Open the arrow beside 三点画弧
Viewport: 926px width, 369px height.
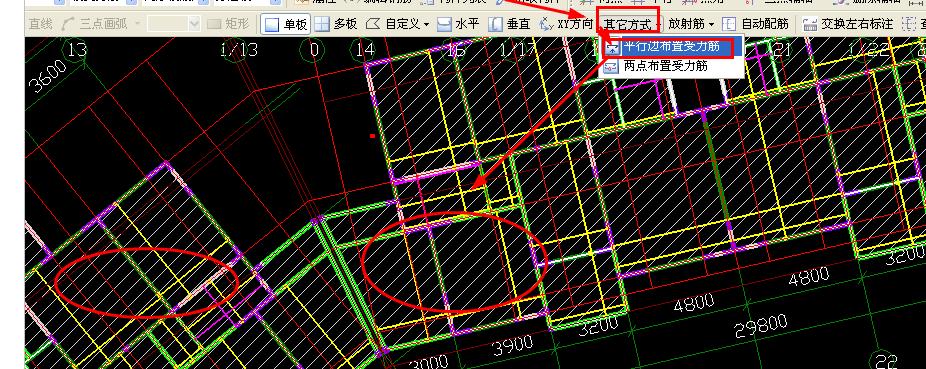click(x=138, y=24)
